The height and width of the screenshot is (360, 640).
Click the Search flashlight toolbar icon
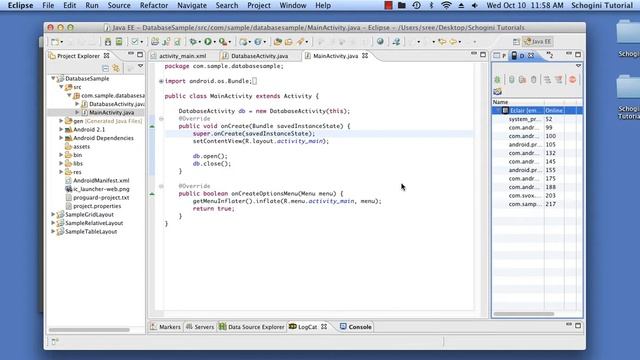[301, 42]
